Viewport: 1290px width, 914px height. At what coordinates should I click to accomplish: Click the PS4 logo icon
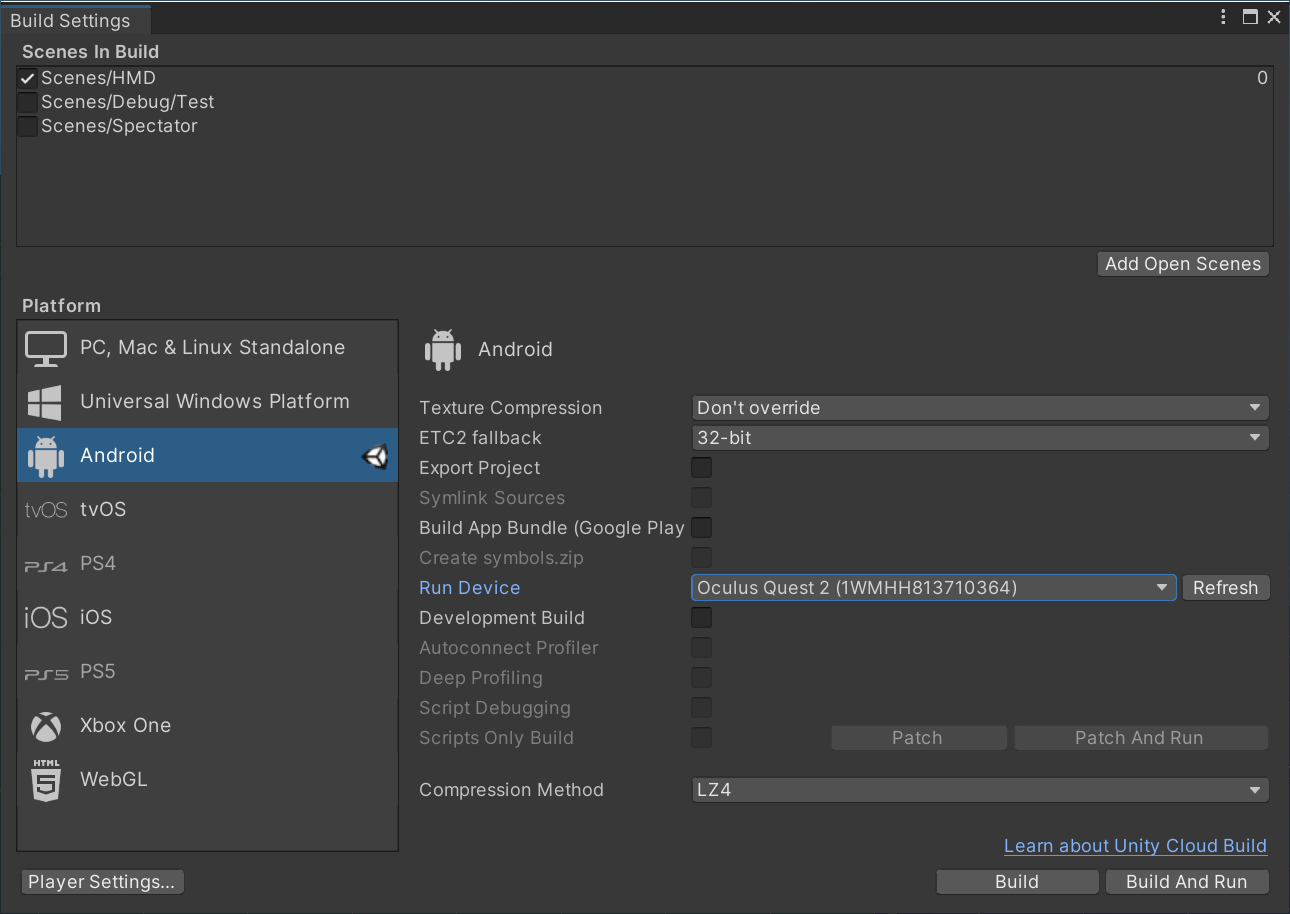coord(46,565)
